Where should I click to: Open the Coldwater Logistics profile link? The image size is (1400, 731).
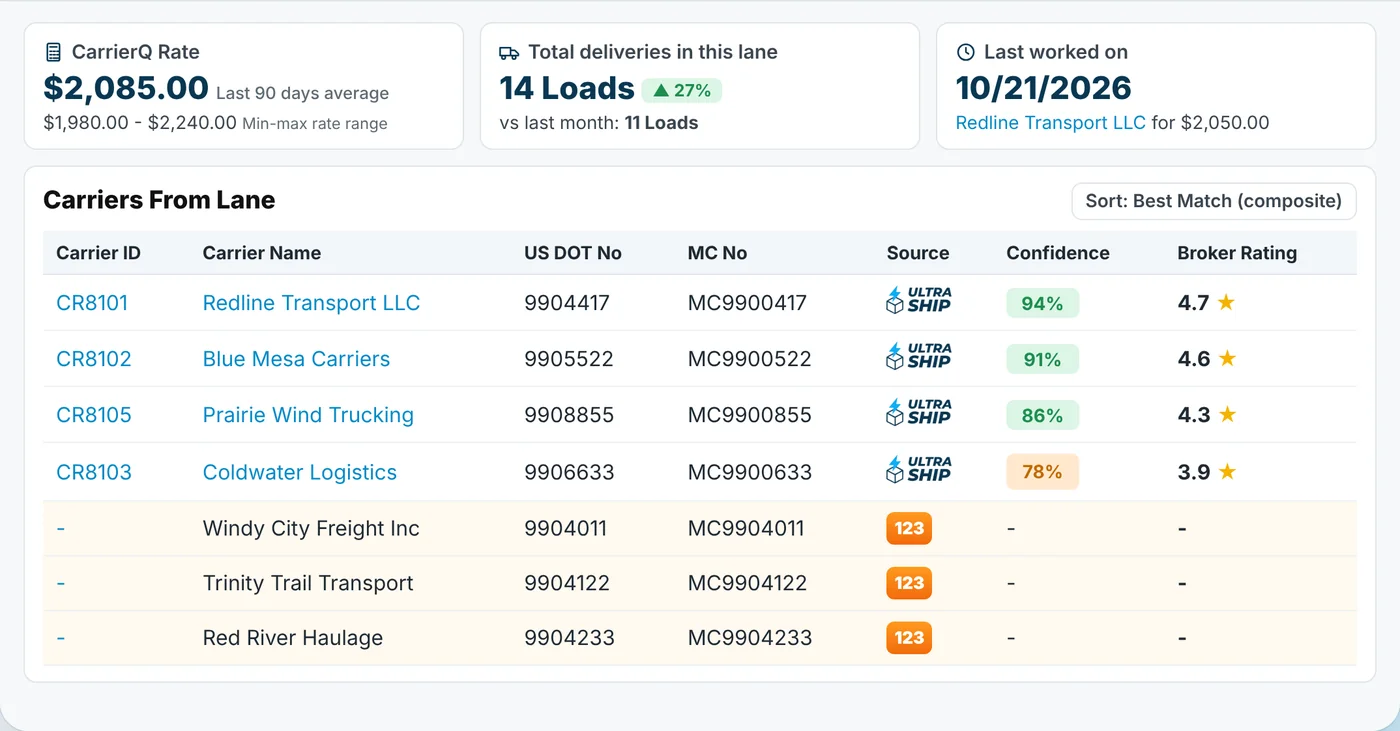pyautogui.click(x=300, y=472)
